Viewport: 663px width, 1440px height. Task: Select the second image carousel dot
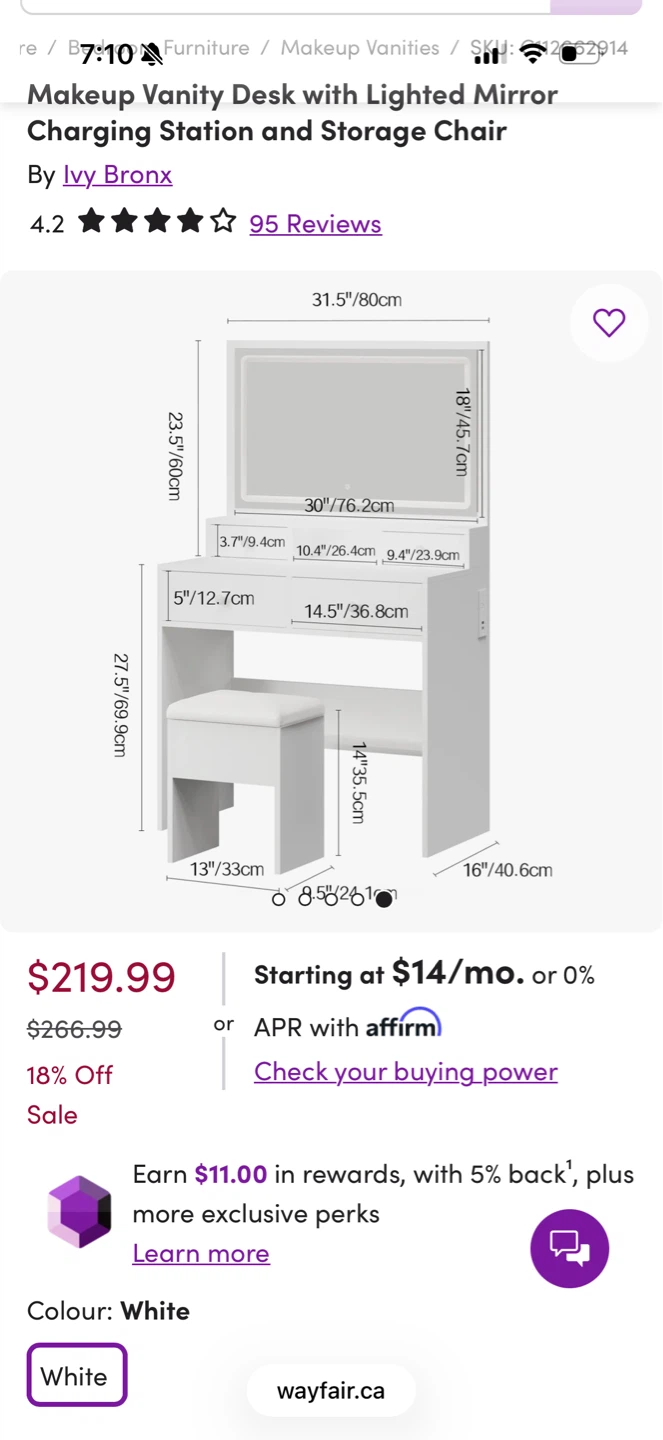305,899
